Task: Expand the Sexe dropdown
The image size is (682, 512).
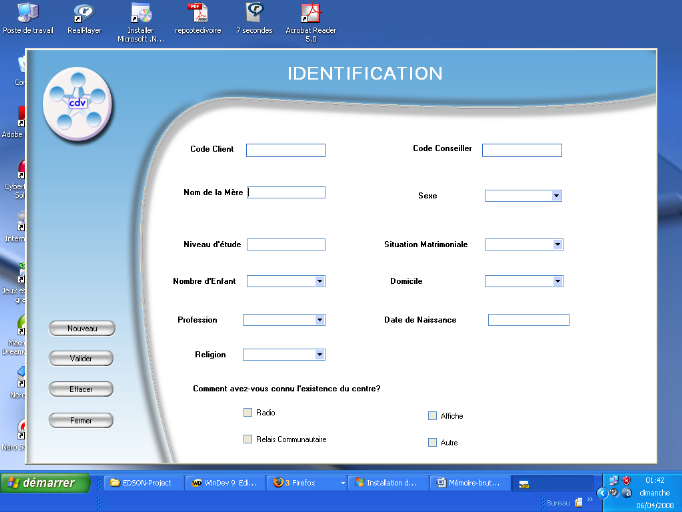Action: 557,196
